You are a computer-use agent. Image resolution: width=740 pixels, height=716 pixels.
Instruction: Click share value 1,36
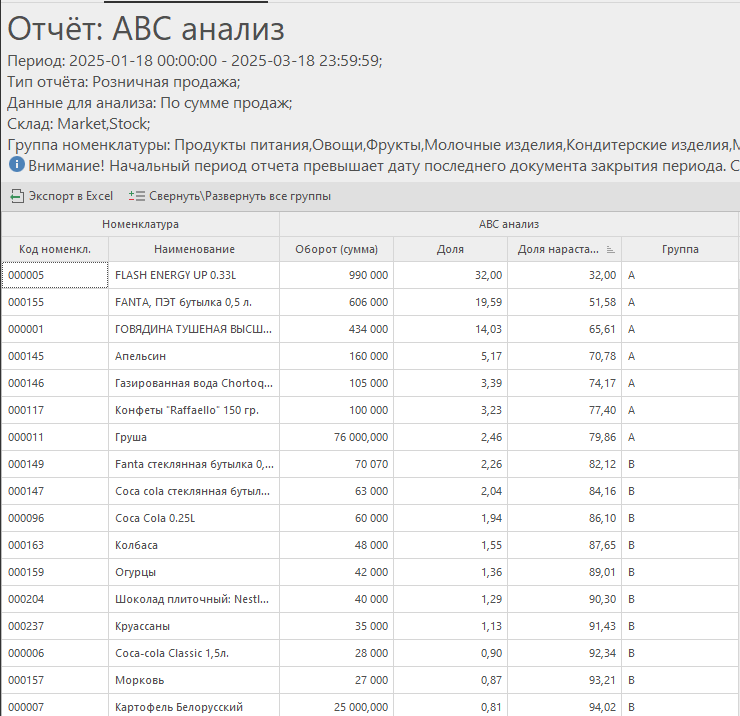(450, 572)
